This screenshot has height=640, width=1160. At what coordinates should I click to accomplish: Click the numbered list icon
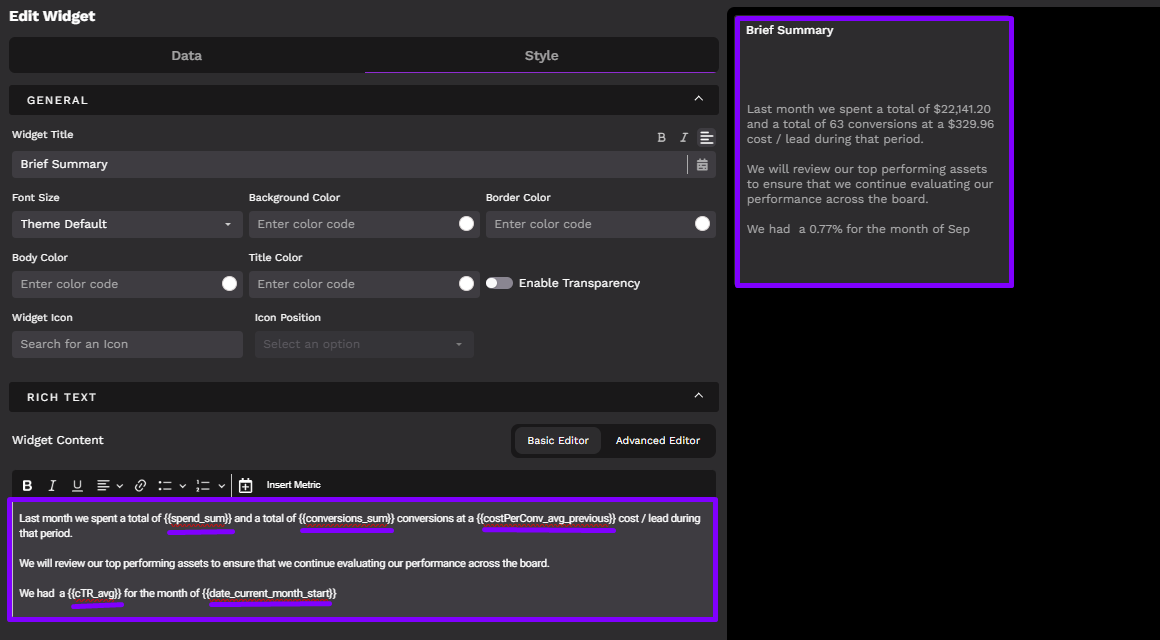pyautogui.click(x=203, y=486)
